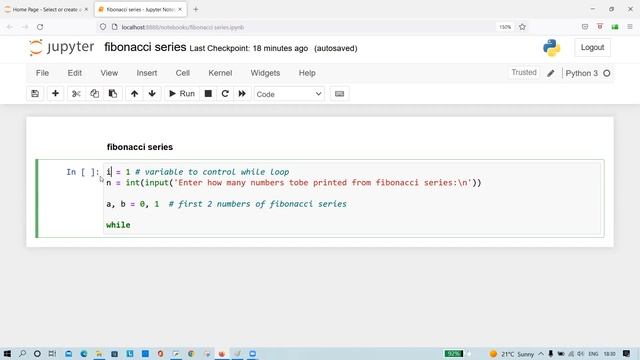Screen dimensions: 640x360
Task: Bookmark this page with the star icon
Action: point(522,27)
